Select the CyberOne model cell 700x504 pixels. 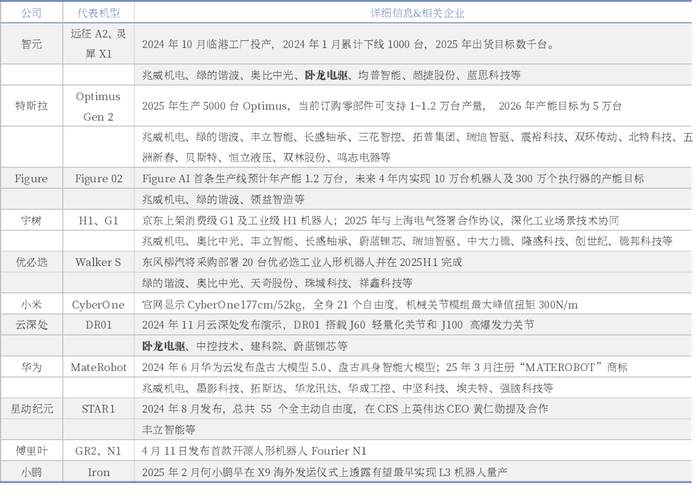pos(98,304)
